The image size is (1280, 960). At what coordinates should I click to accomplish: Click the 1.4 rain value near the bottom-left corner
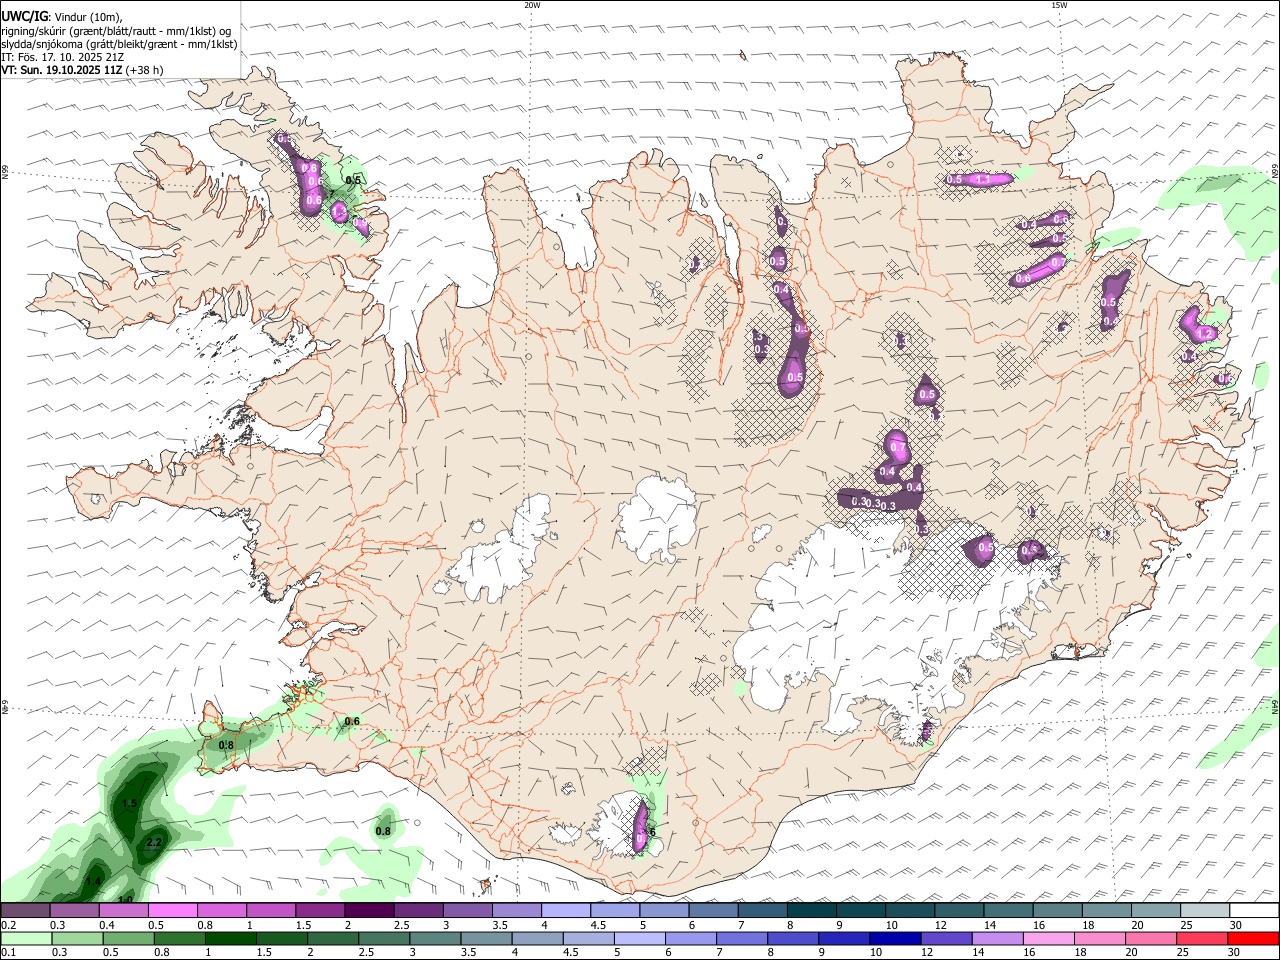(x=94, y=881)
